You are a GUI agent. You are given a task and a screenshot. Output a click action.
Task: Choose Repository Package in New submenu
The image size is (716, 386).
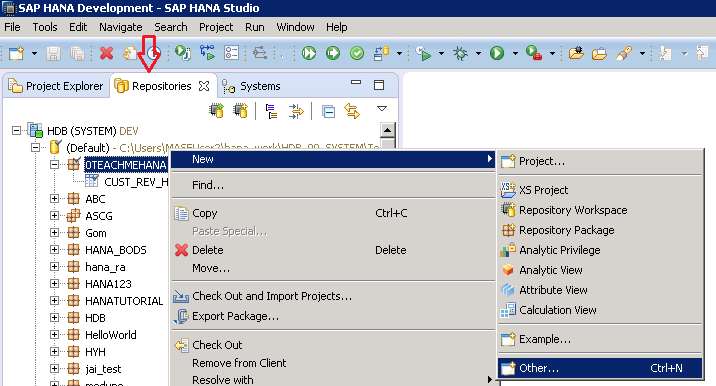600,230
